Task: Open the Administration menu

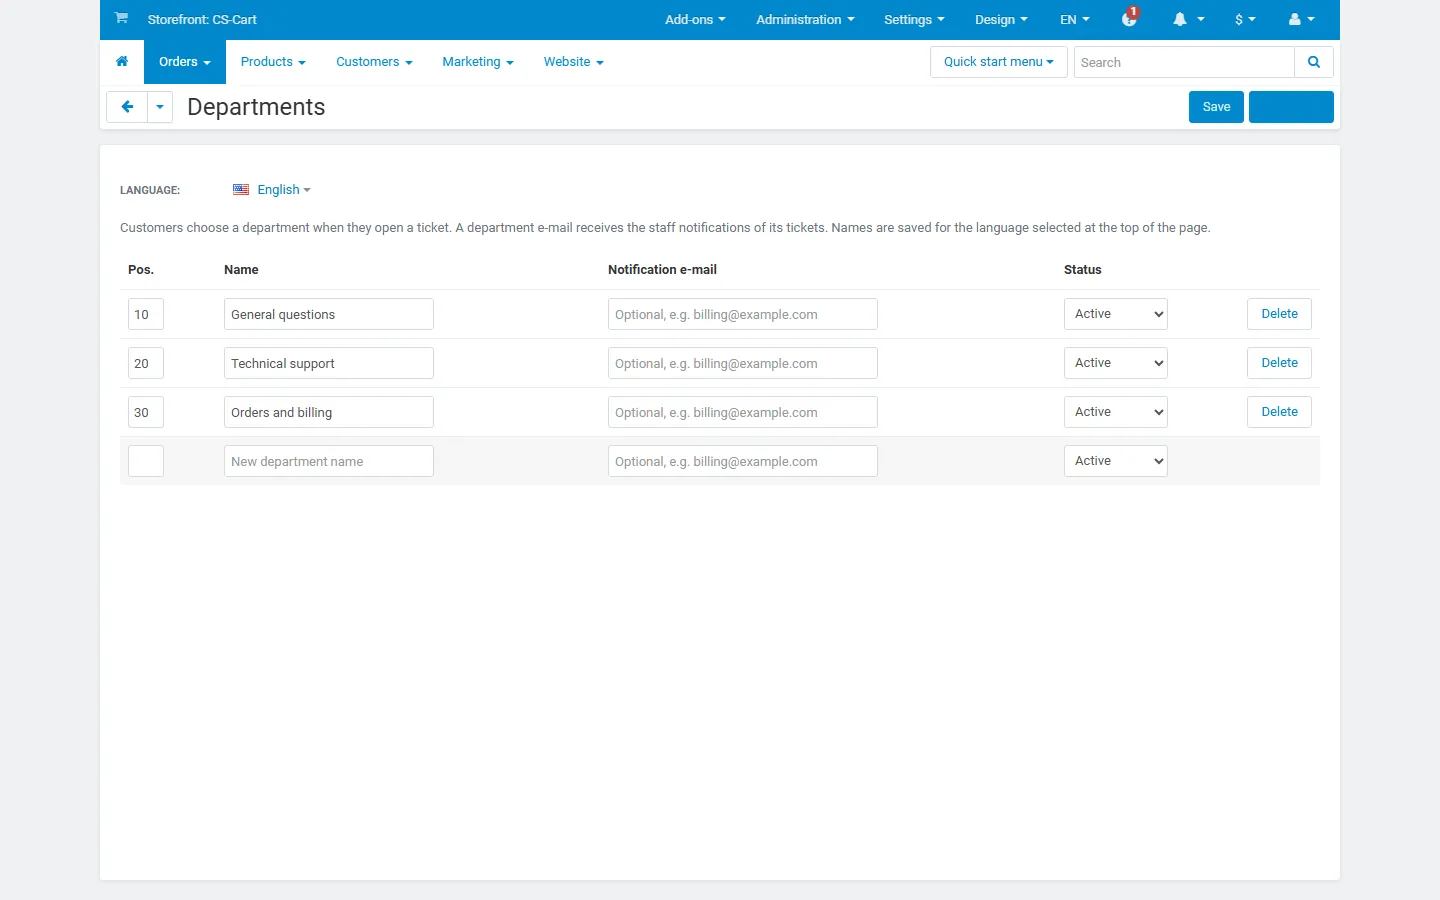Action: click(805, 19)
